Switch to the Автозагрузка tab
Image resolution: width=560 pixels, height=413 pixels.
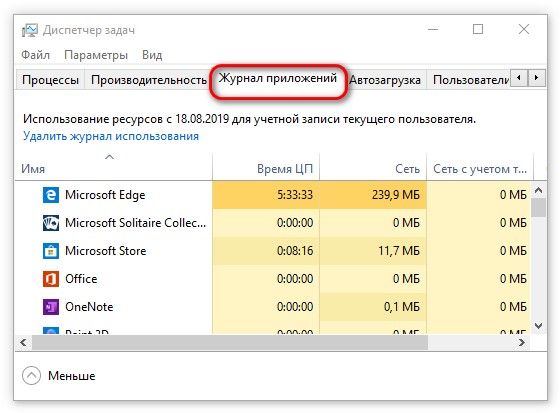coord(385,80)
